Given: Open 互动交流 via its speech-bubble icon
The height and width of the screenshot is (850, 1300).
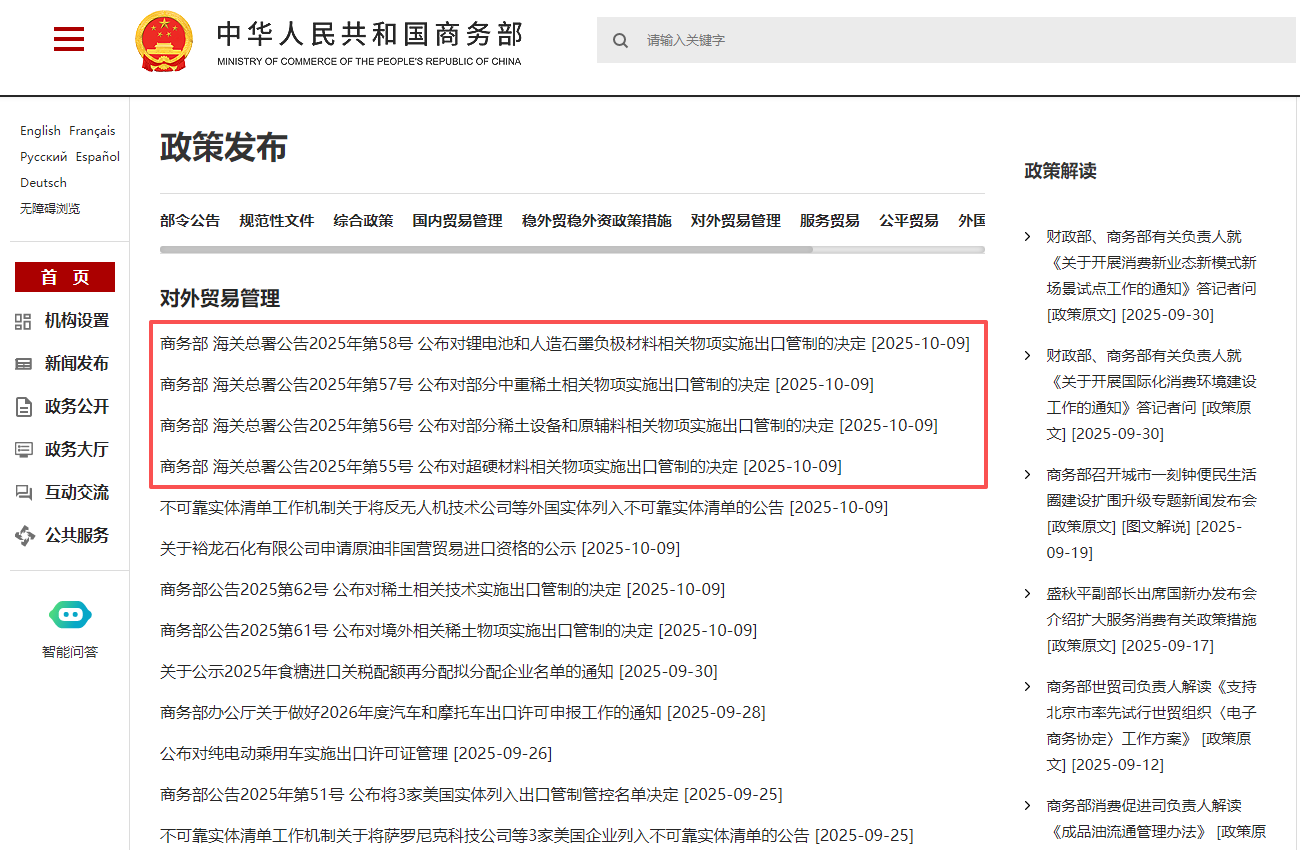Looking at the screenshot, I should coord(22,492).
